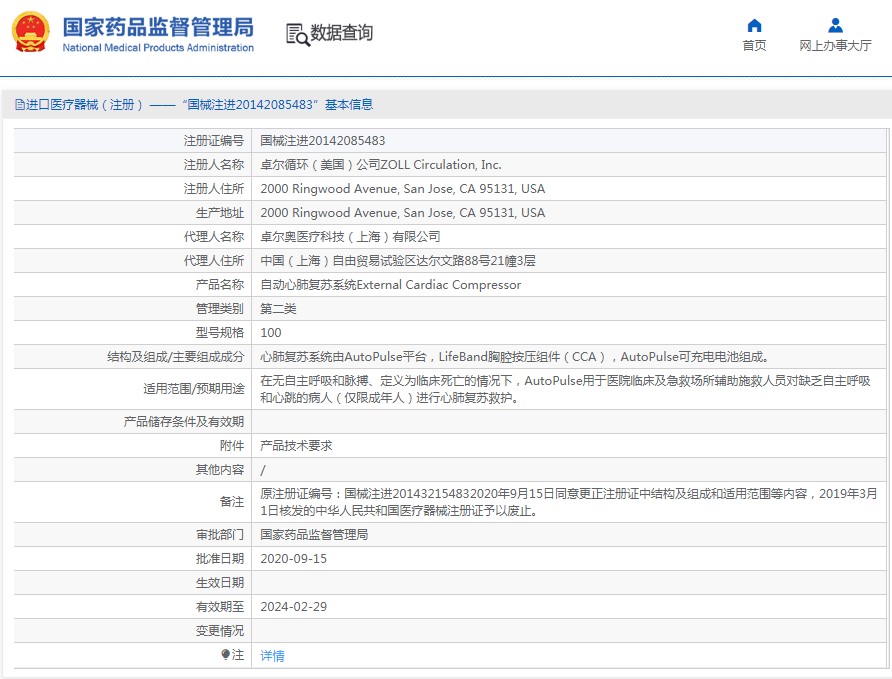Image resolution: width=892 pixels, height=679 pixels.
Task: Click the 注册证编号 row label
Action: click(x=214, y=140)
